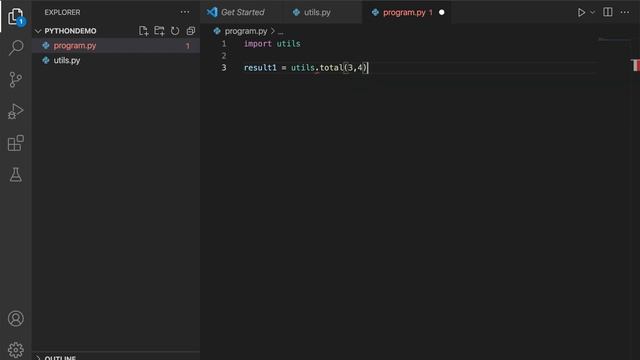Refresh the Explorer file list
This screenshot has height=360, width=640.
(x=175, y=31)
